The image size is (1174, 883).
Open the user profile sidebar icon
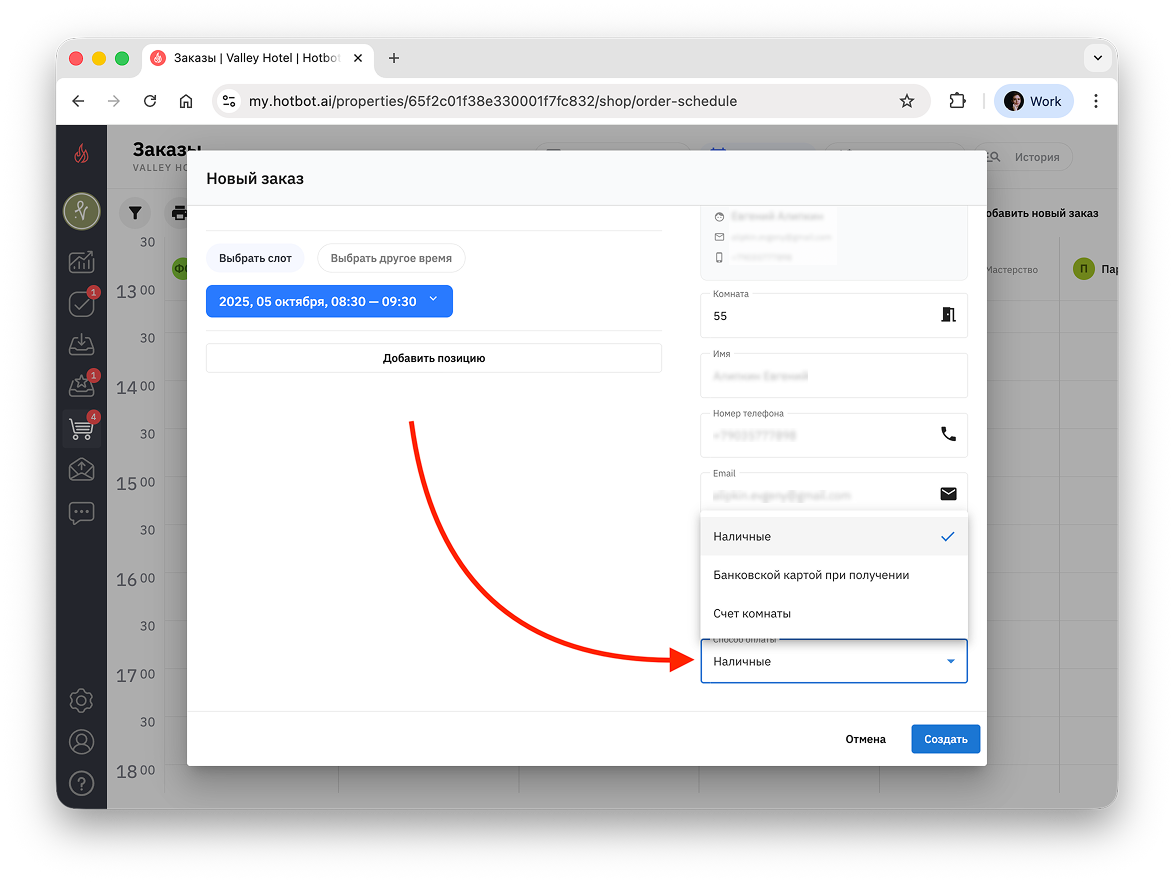(82, 741)
